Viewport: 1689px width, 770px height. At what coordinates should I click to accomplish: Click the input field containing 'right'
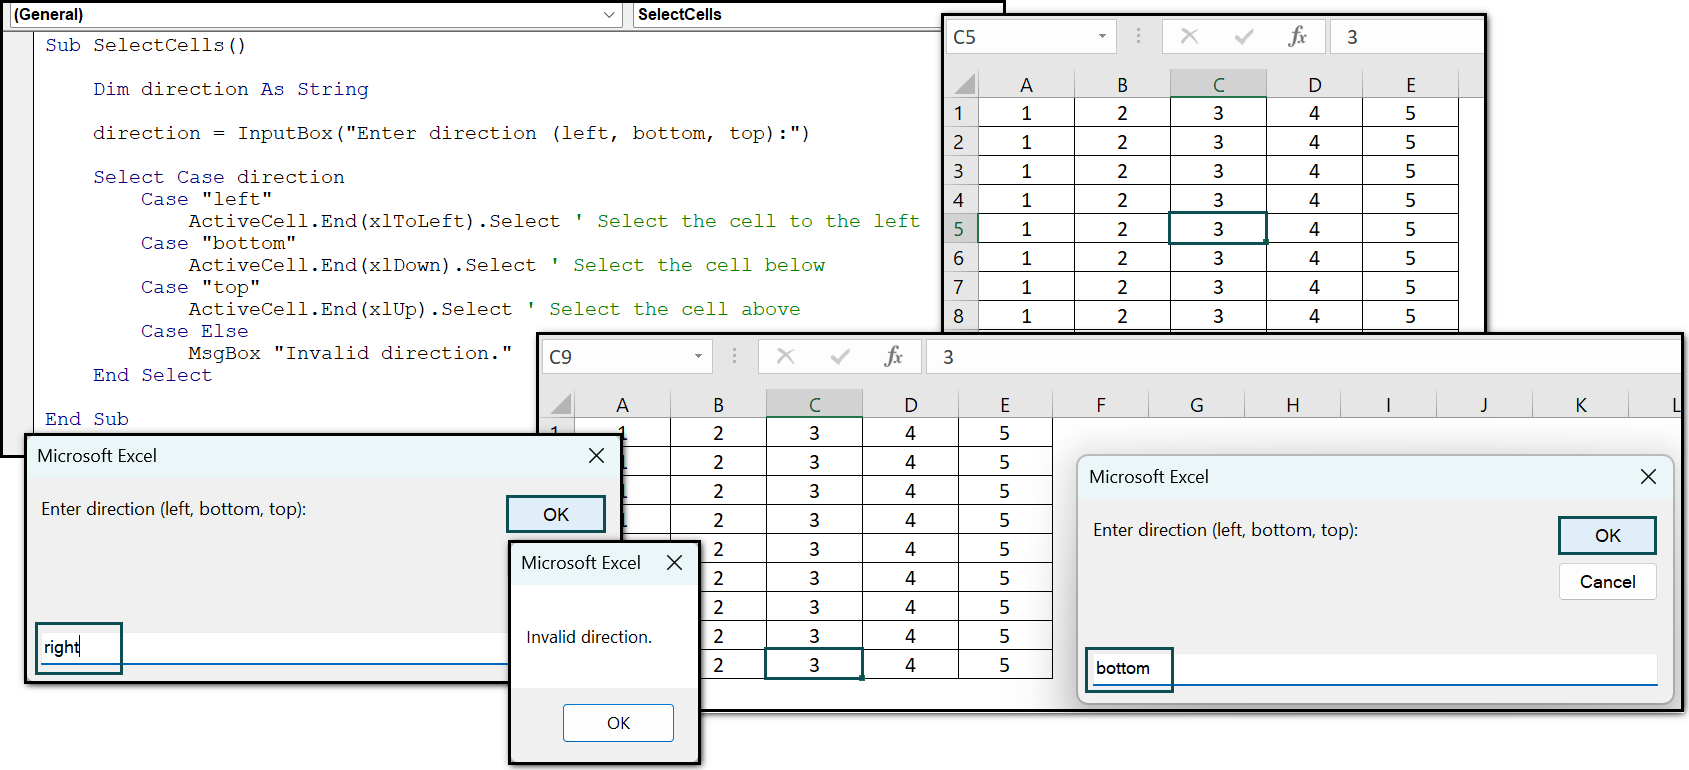pos(273,648)
